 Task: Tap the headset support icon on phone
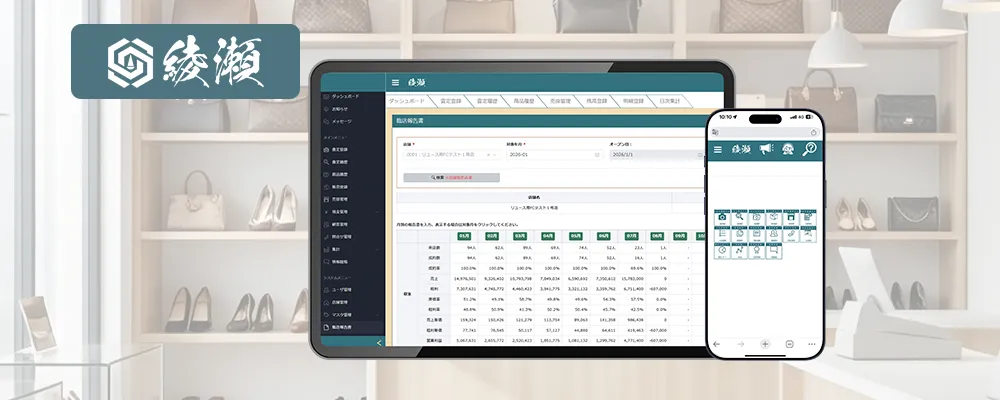788,149
